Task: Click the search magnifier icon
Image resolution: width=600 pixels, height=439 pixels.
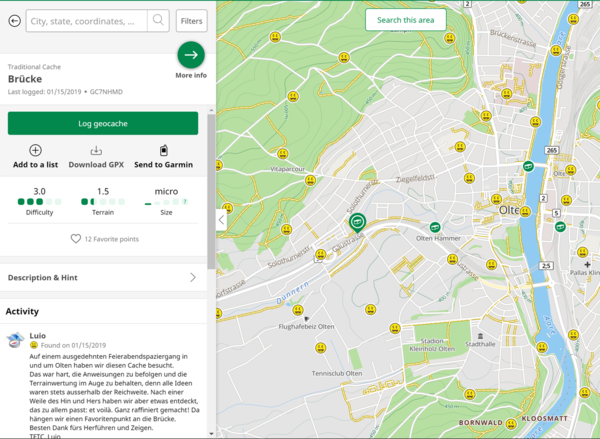Action: (x=158, y=20)
